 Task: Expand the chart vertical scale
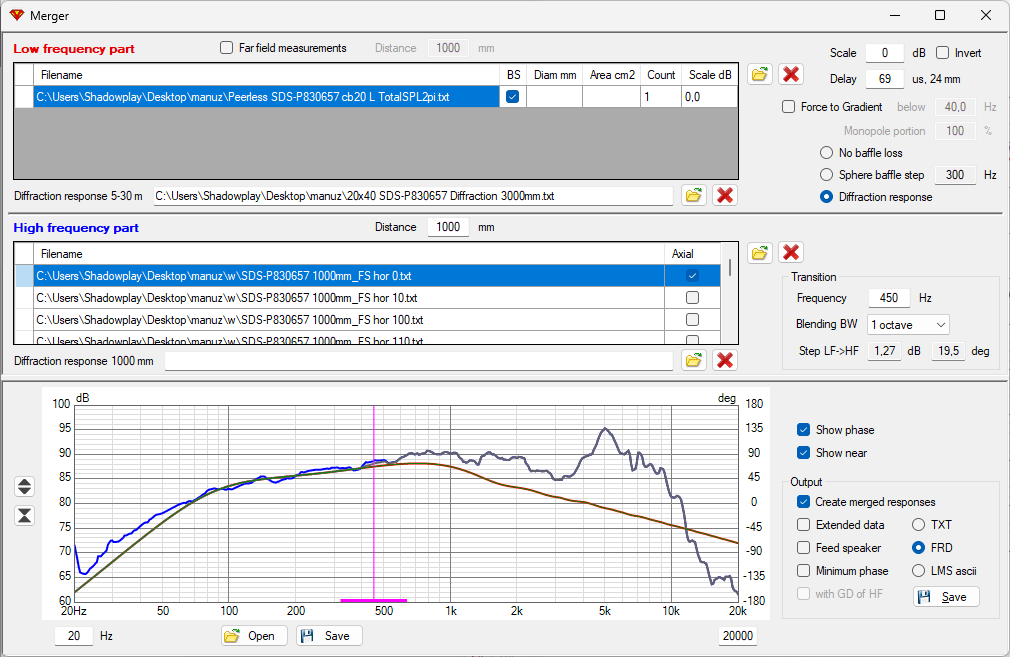tap(24, 486)
